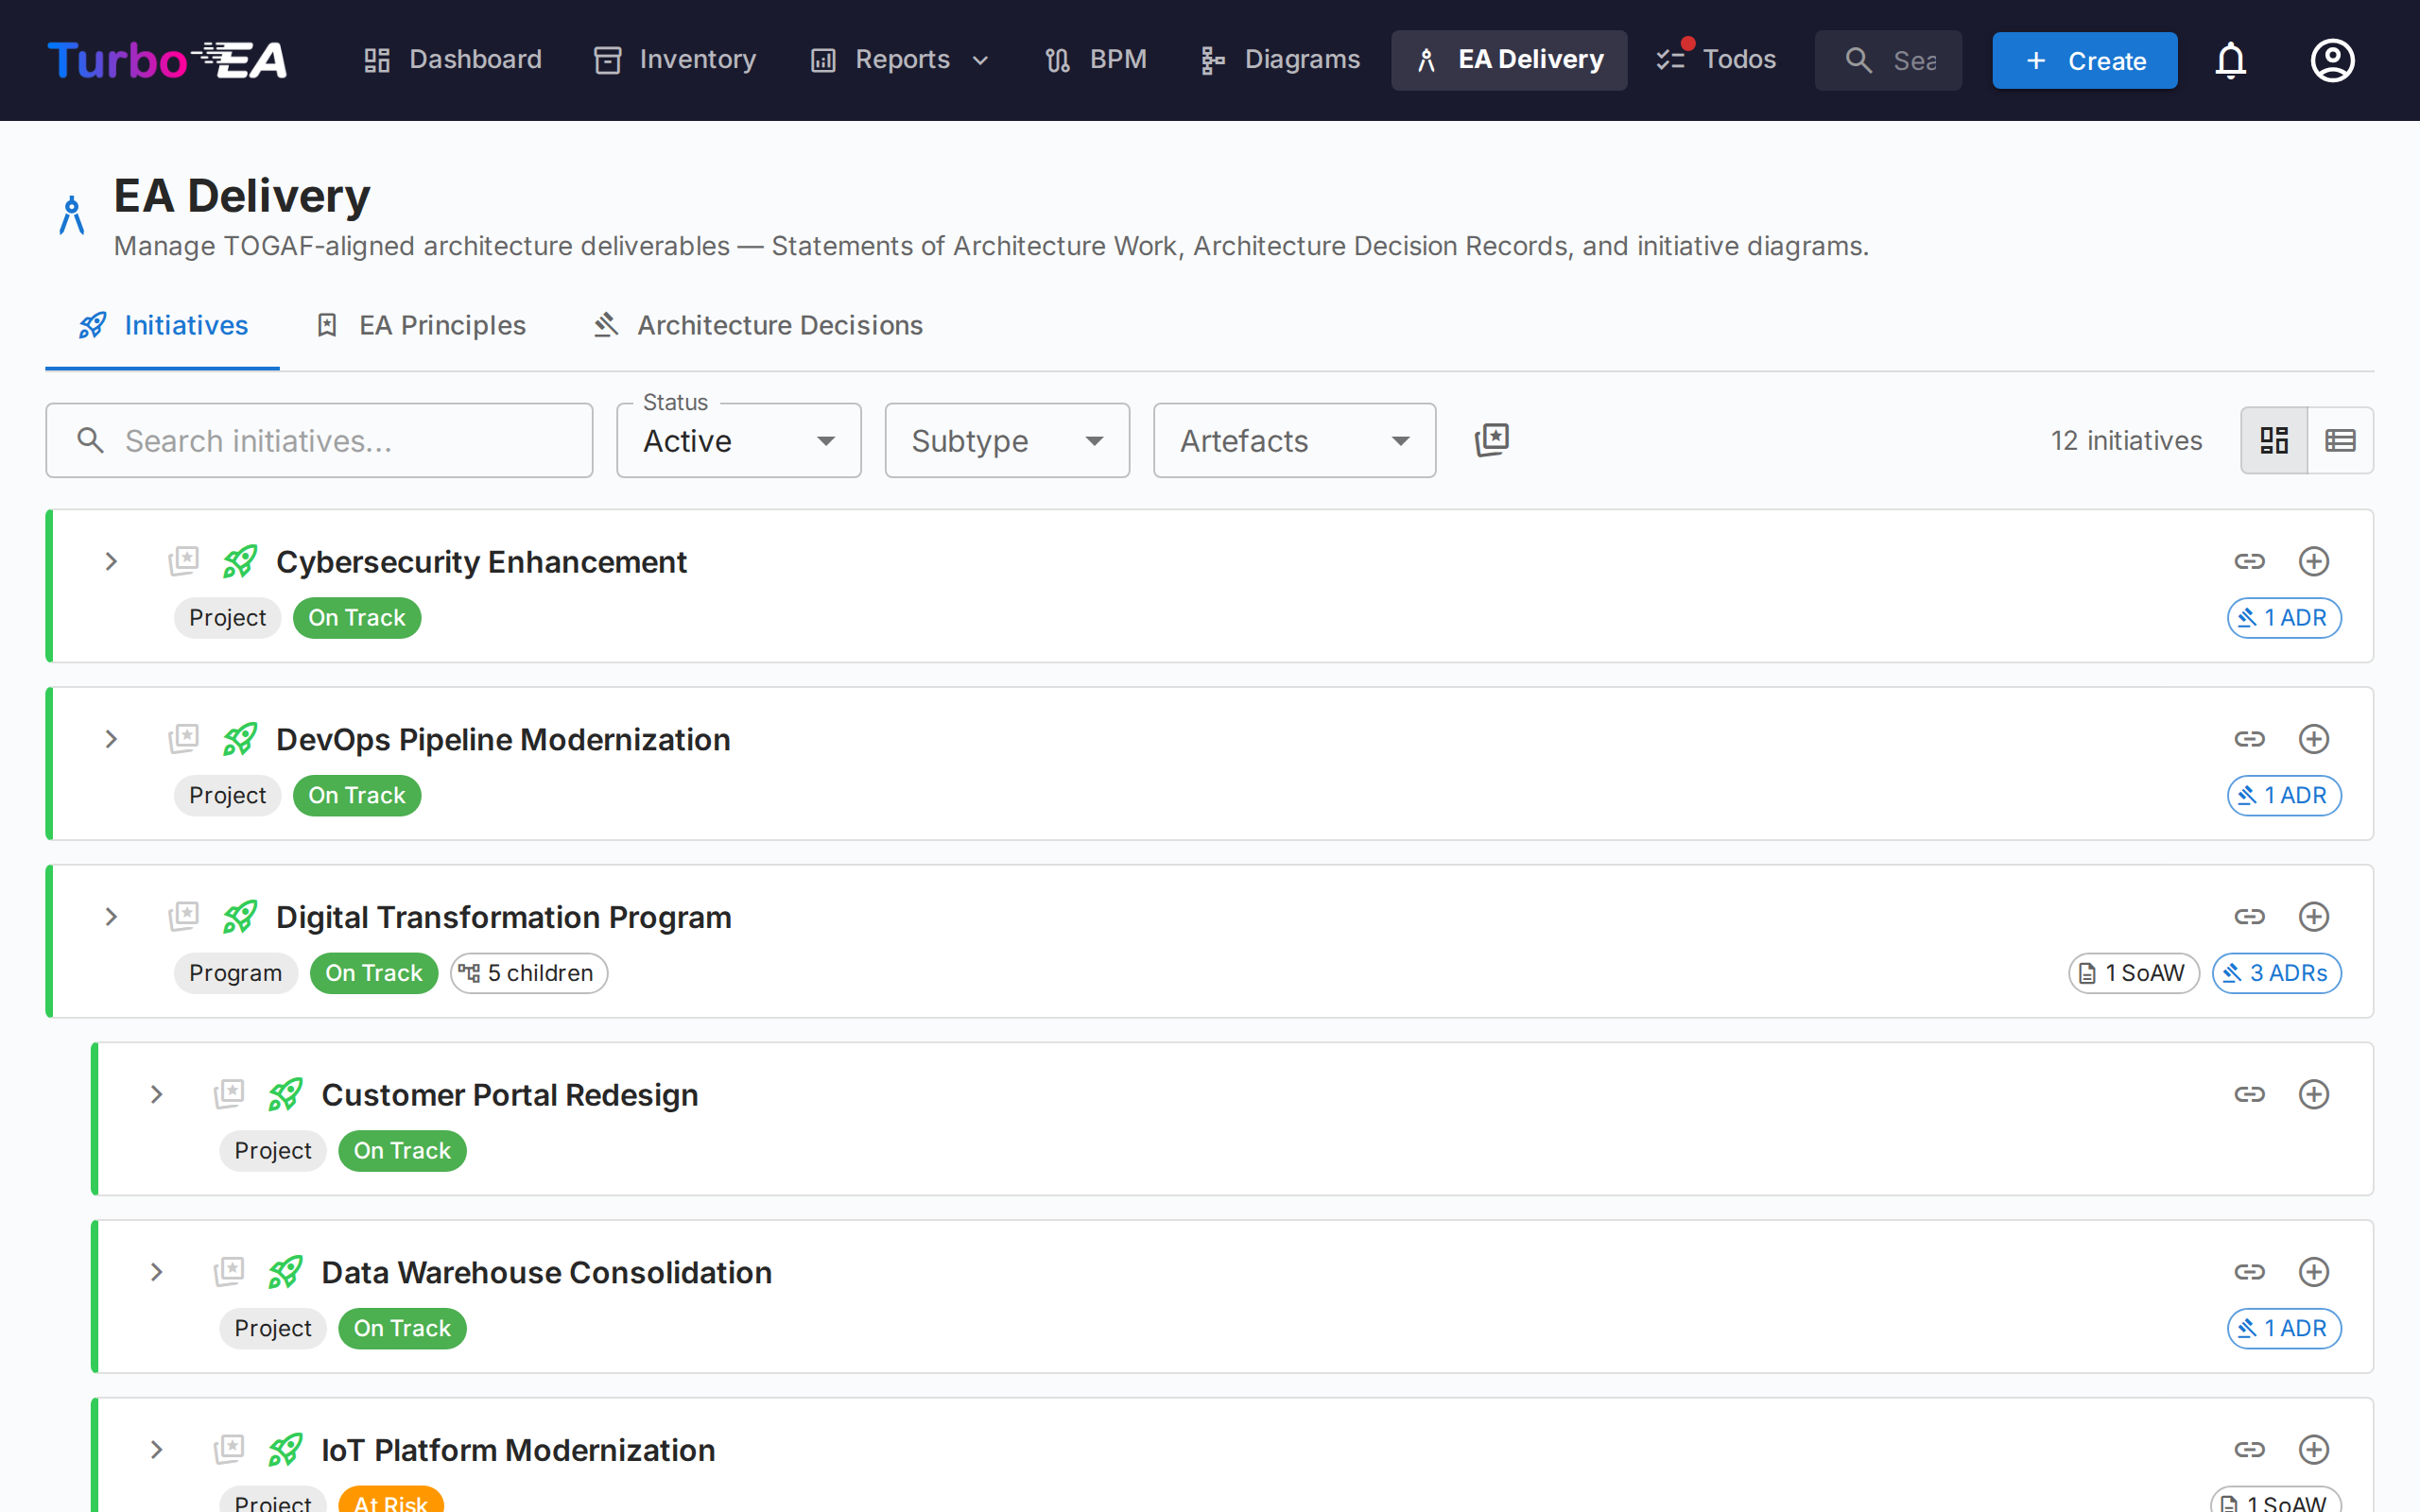Expand the Digital Transformation Program row
The width and height of the screenshot is (2420, 1512).
[x=110, y=916]
